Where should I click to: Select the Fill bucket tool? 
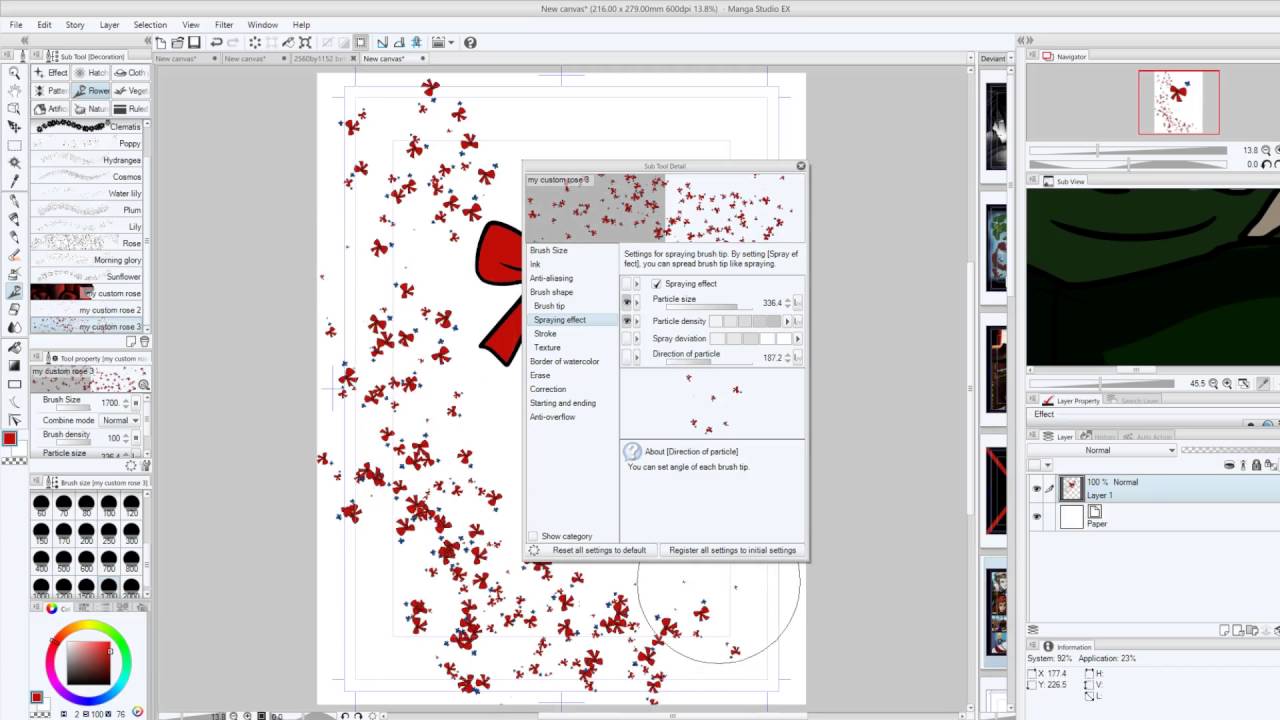[14, 347]
